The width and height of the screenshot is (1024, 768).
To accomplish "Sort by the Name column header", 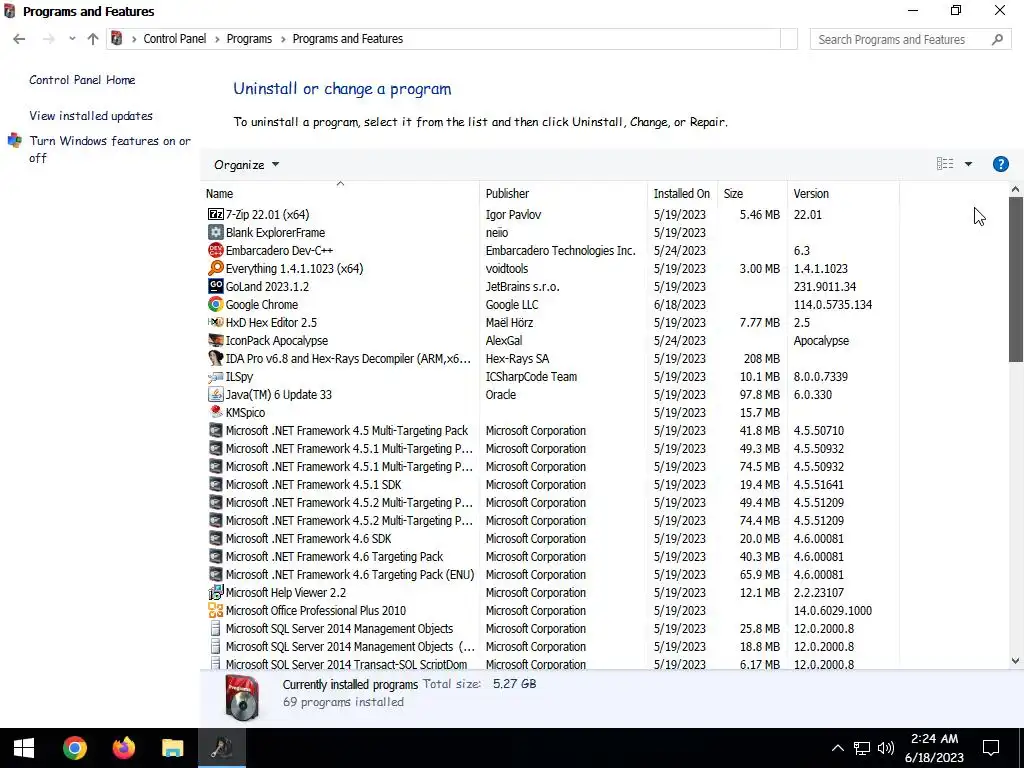I will point(340,193).
